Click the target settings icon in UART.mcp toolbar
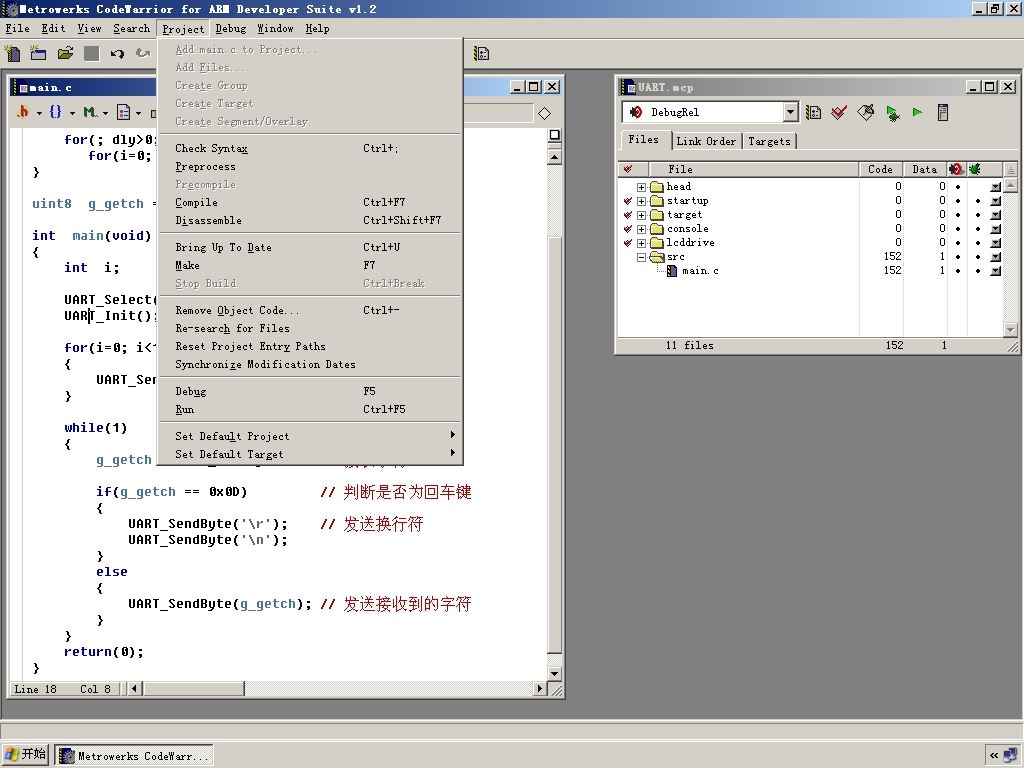The image size is (1024, 768). pos(813,112)
